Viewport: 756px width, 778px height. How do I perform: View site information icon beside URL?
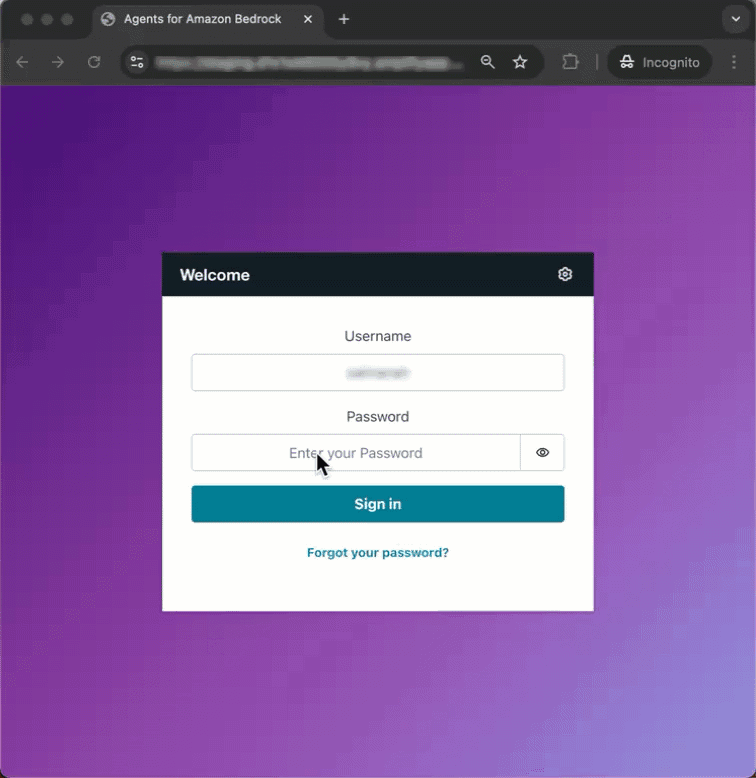137,62
